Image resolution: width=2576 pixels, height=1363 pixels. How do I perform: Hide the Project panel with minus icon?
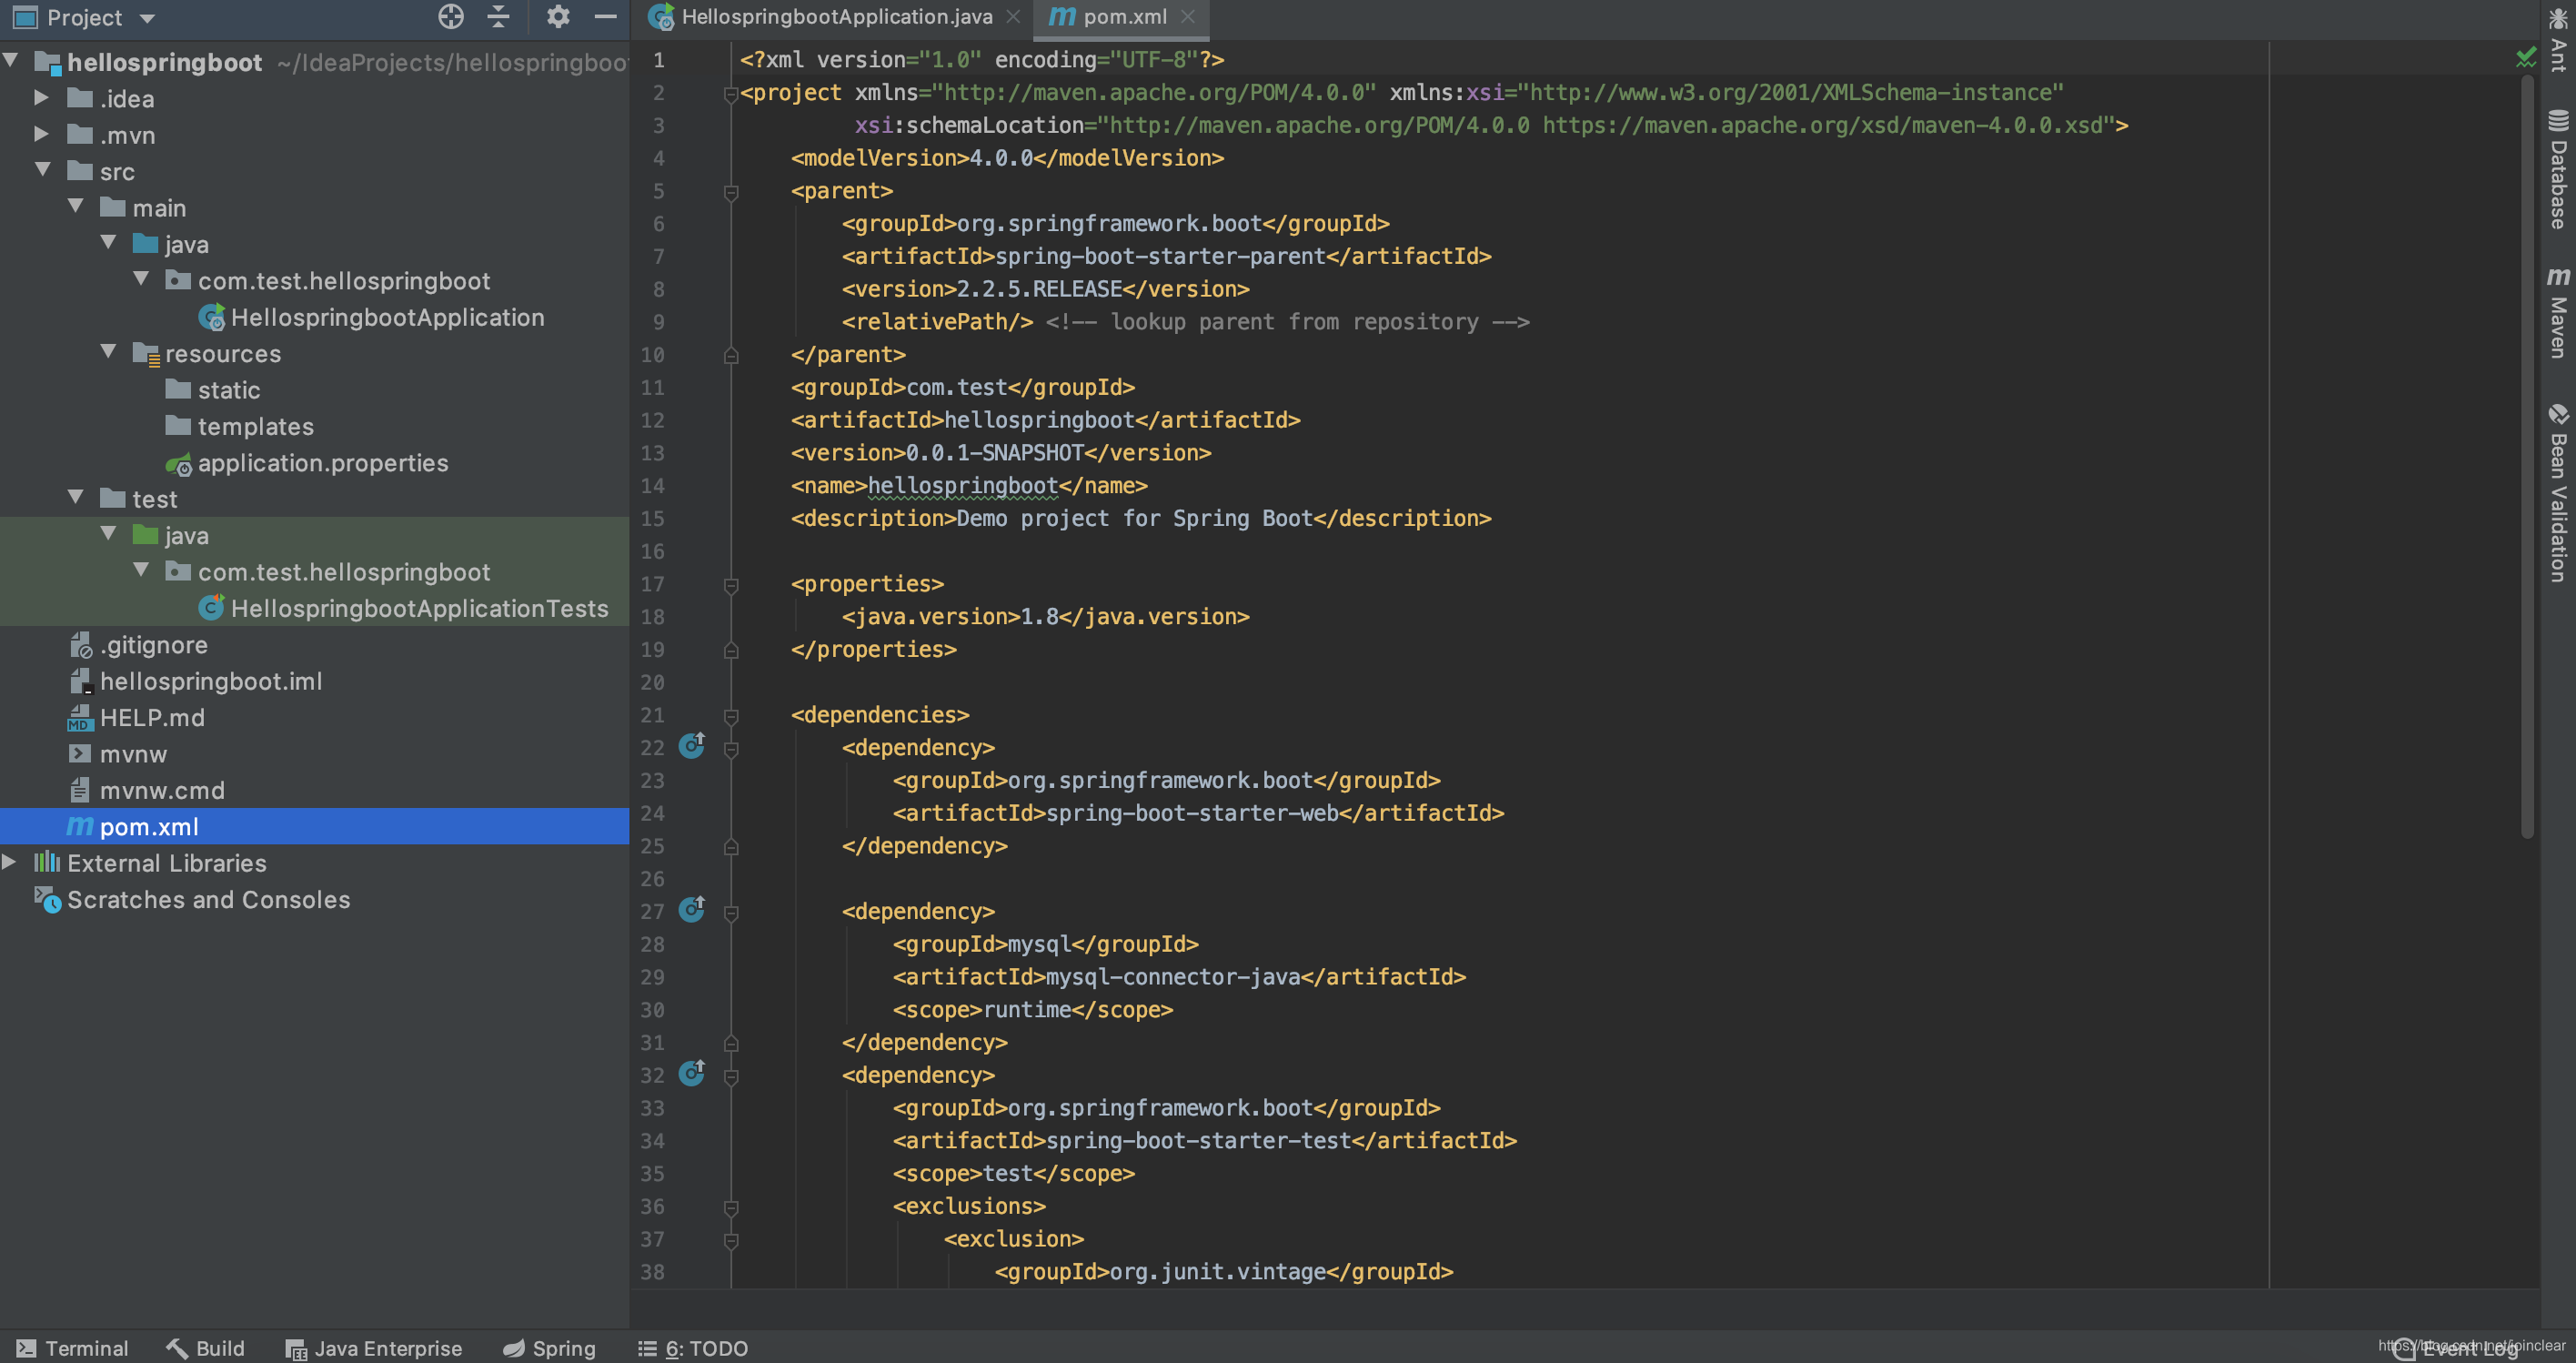[x=605, y=17]
